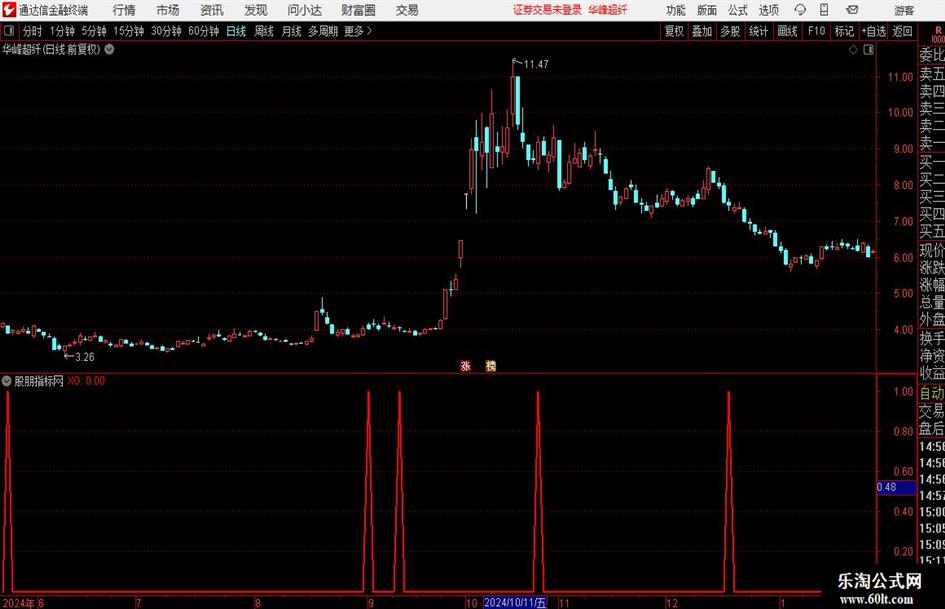This screenshot has width=945, height=609.
Task: Open the 版面 menu
Action: click(707, 10)
